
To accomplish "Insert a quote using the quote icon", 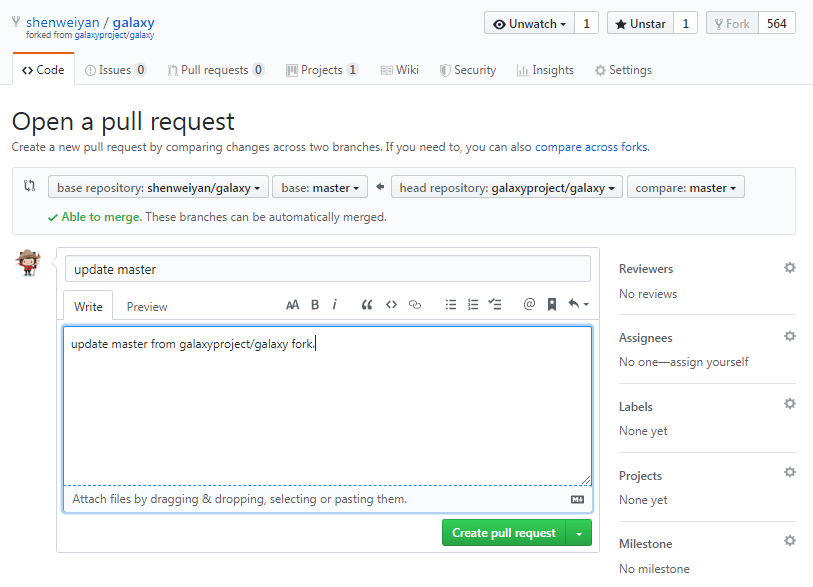I will point(367,305).
